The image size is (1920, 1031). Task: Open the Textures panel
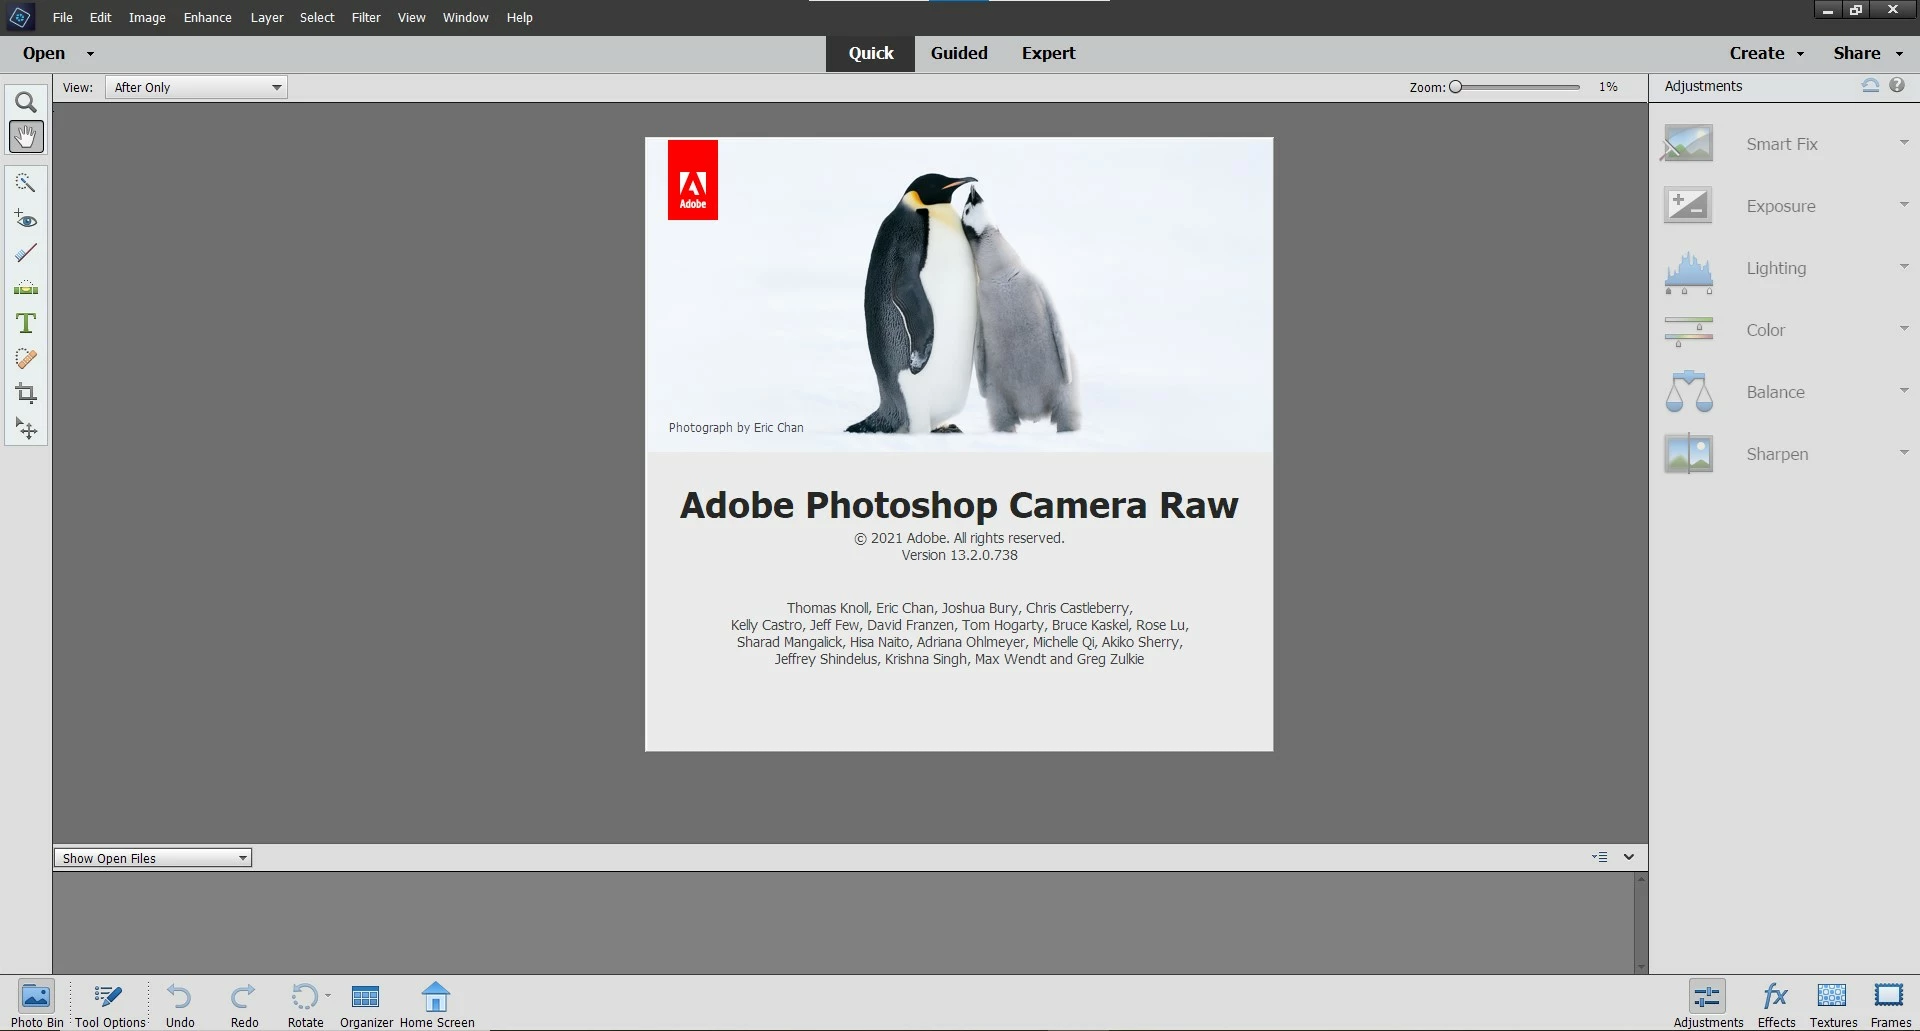point(1833,1004)
